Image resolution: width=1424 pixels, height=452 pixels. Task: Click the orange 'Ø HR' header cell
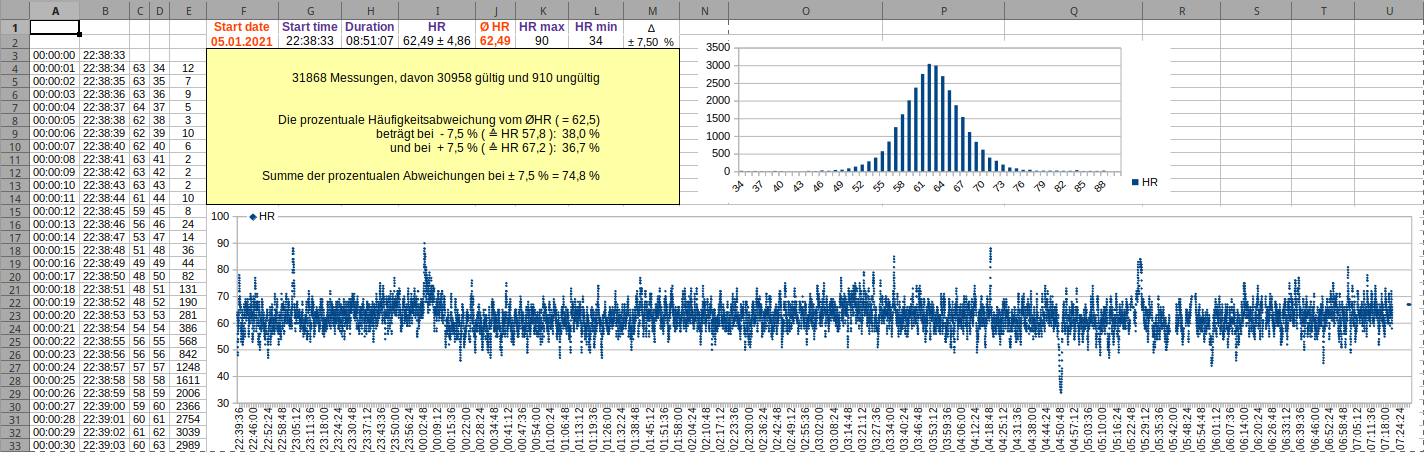[x=495, y=28]
